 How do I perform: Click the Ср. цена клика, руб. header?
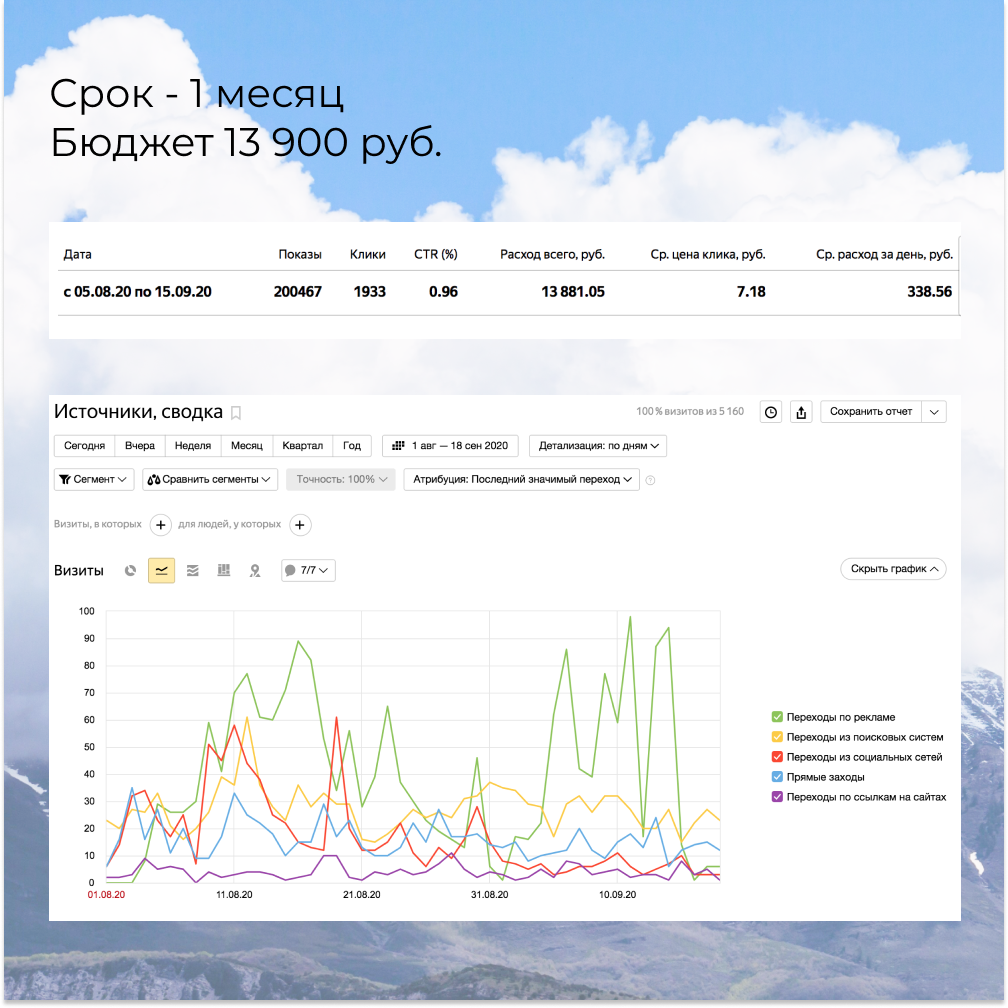[x=708, y=255]
